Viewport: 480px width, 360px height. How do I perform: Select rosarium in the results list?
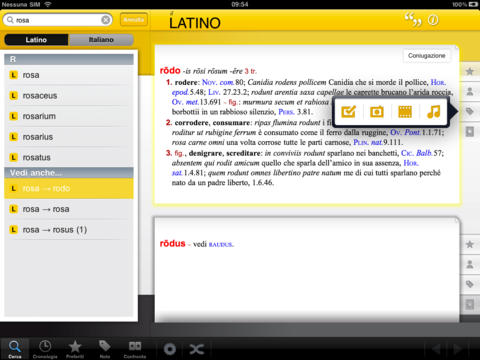[69, 116]
